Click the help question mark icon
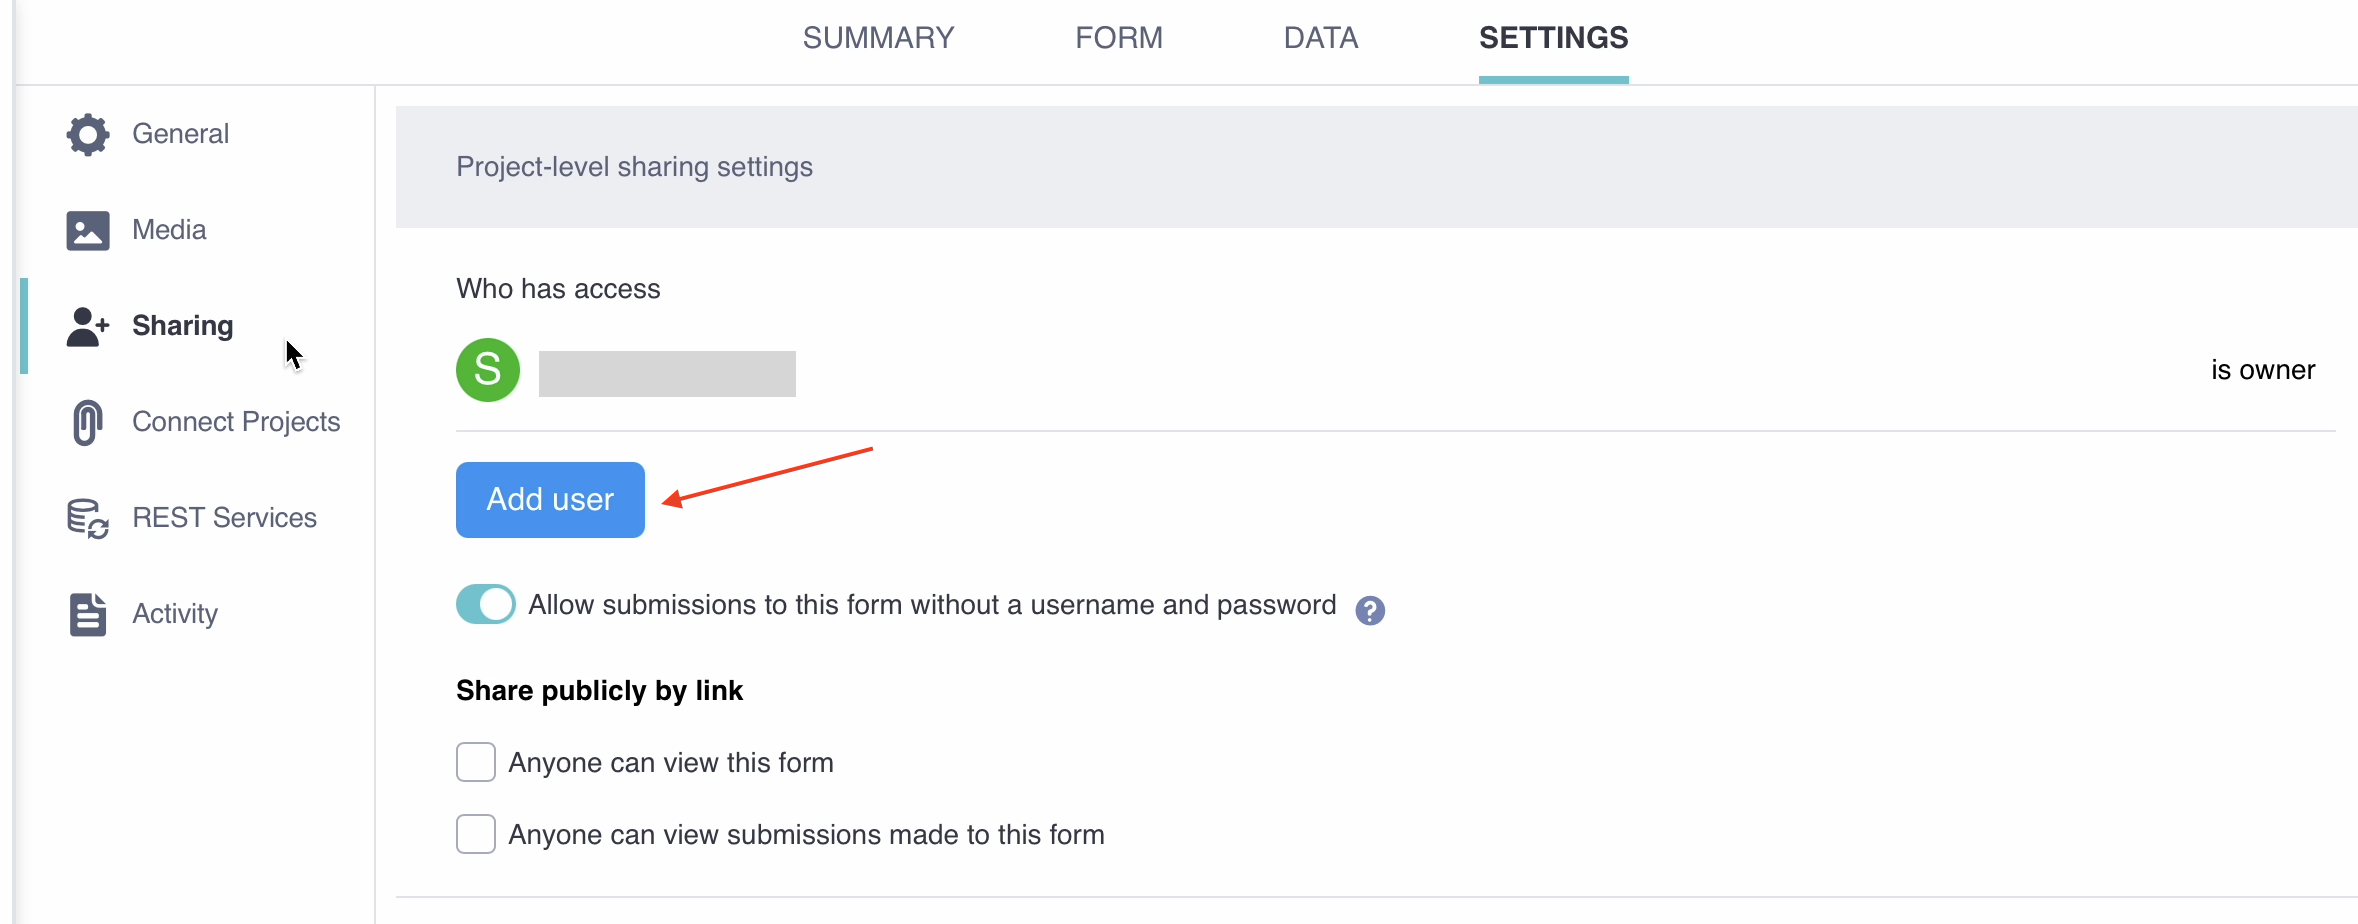Viewport: 2358px width, 924px height. (x=1370, y=610)
